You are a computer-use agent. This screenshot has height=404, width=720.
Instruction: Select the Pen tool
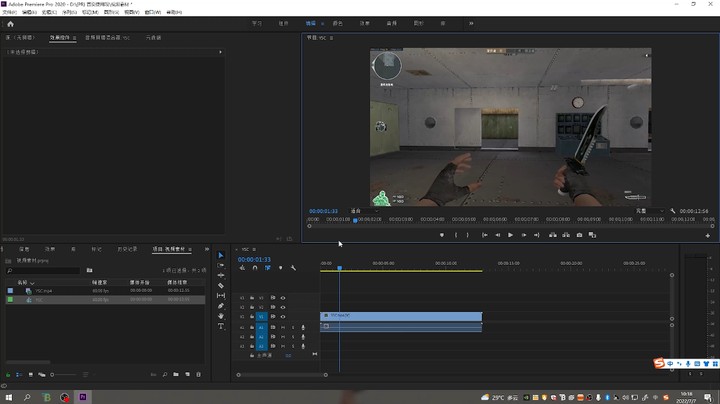(221, 306)
